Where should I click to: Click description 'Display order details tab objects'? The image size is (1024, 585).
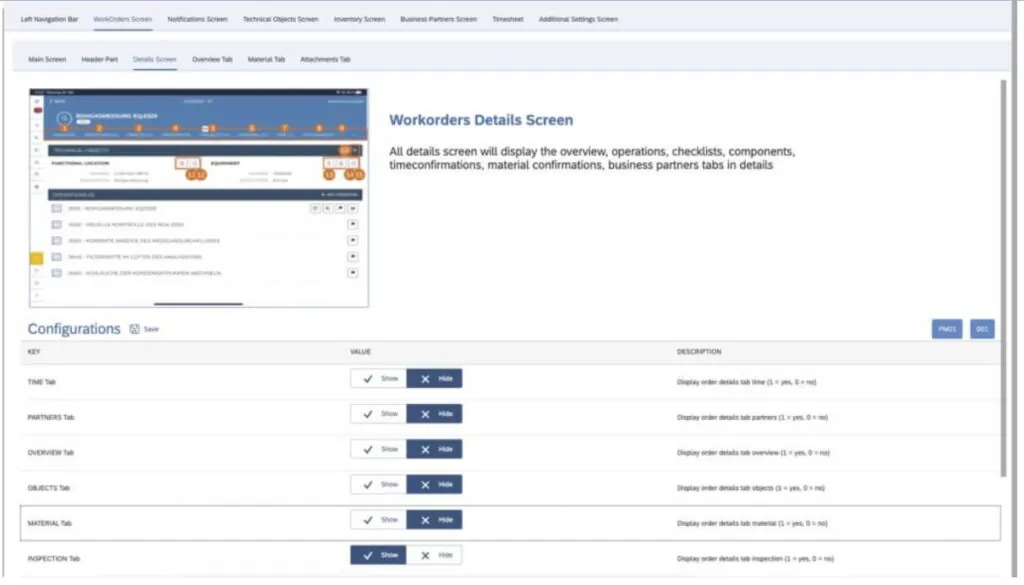point(750,488)
